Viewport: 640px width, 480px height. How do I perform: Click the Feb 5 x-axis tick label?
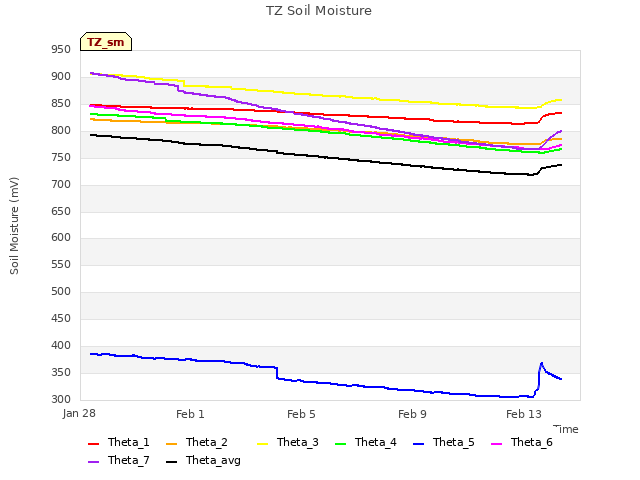(x=301, y=414)
